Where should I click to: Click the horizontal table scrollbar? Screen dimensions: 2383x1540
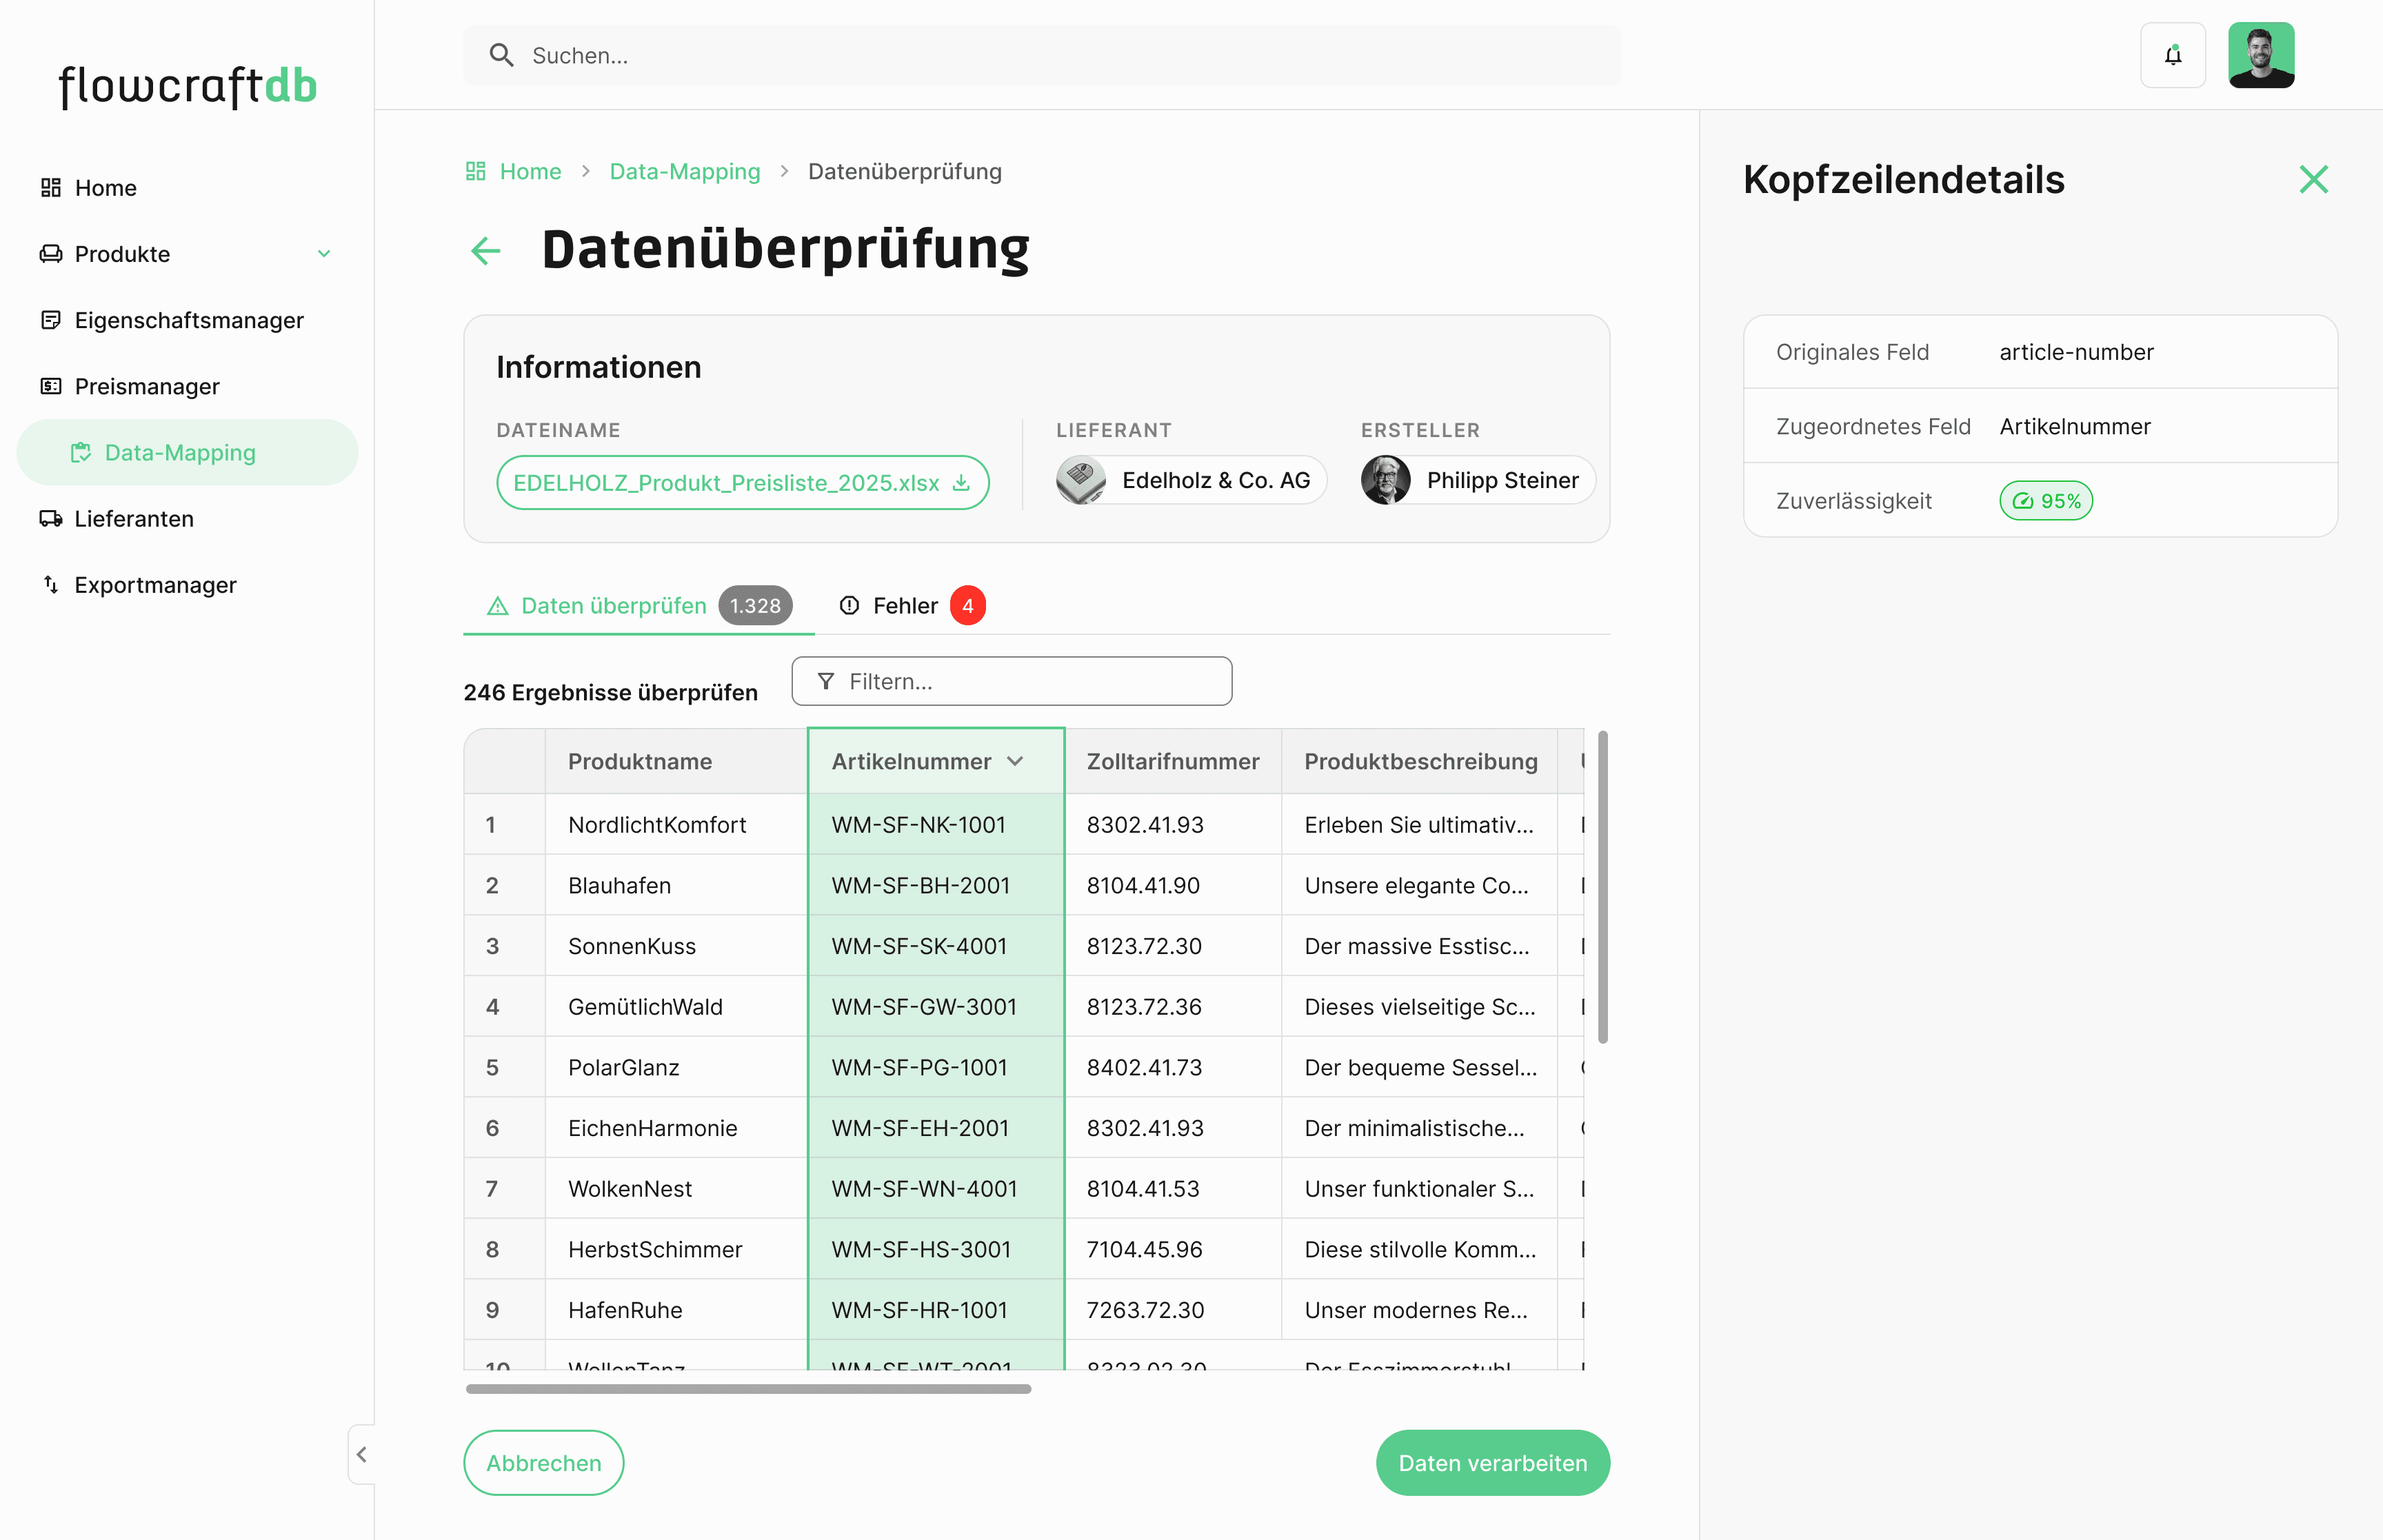coord(748,1388)
